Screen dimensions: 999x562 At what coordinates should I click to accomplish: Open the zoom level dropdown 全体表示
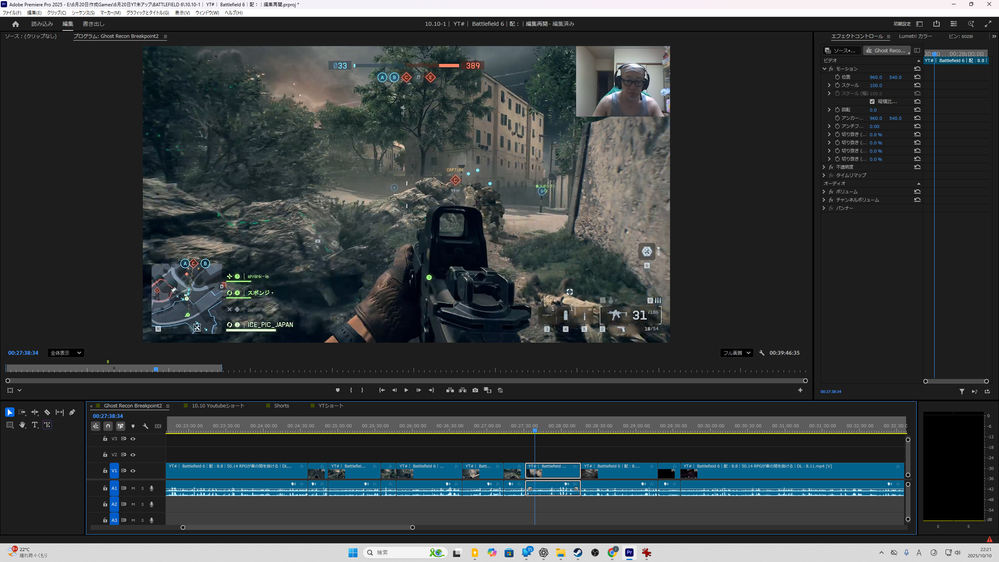pyautogui.click(x=66, y=353)
